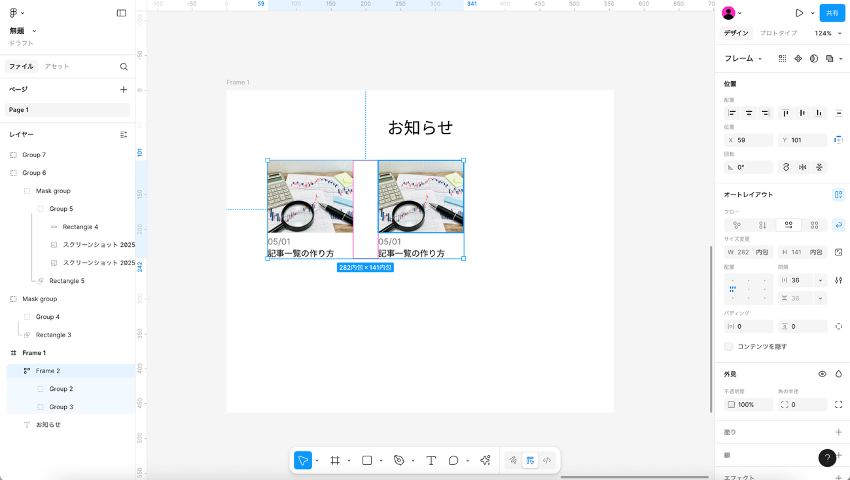
Task: Click the distribute spacing icon
Action: click(x=839, y=113)
